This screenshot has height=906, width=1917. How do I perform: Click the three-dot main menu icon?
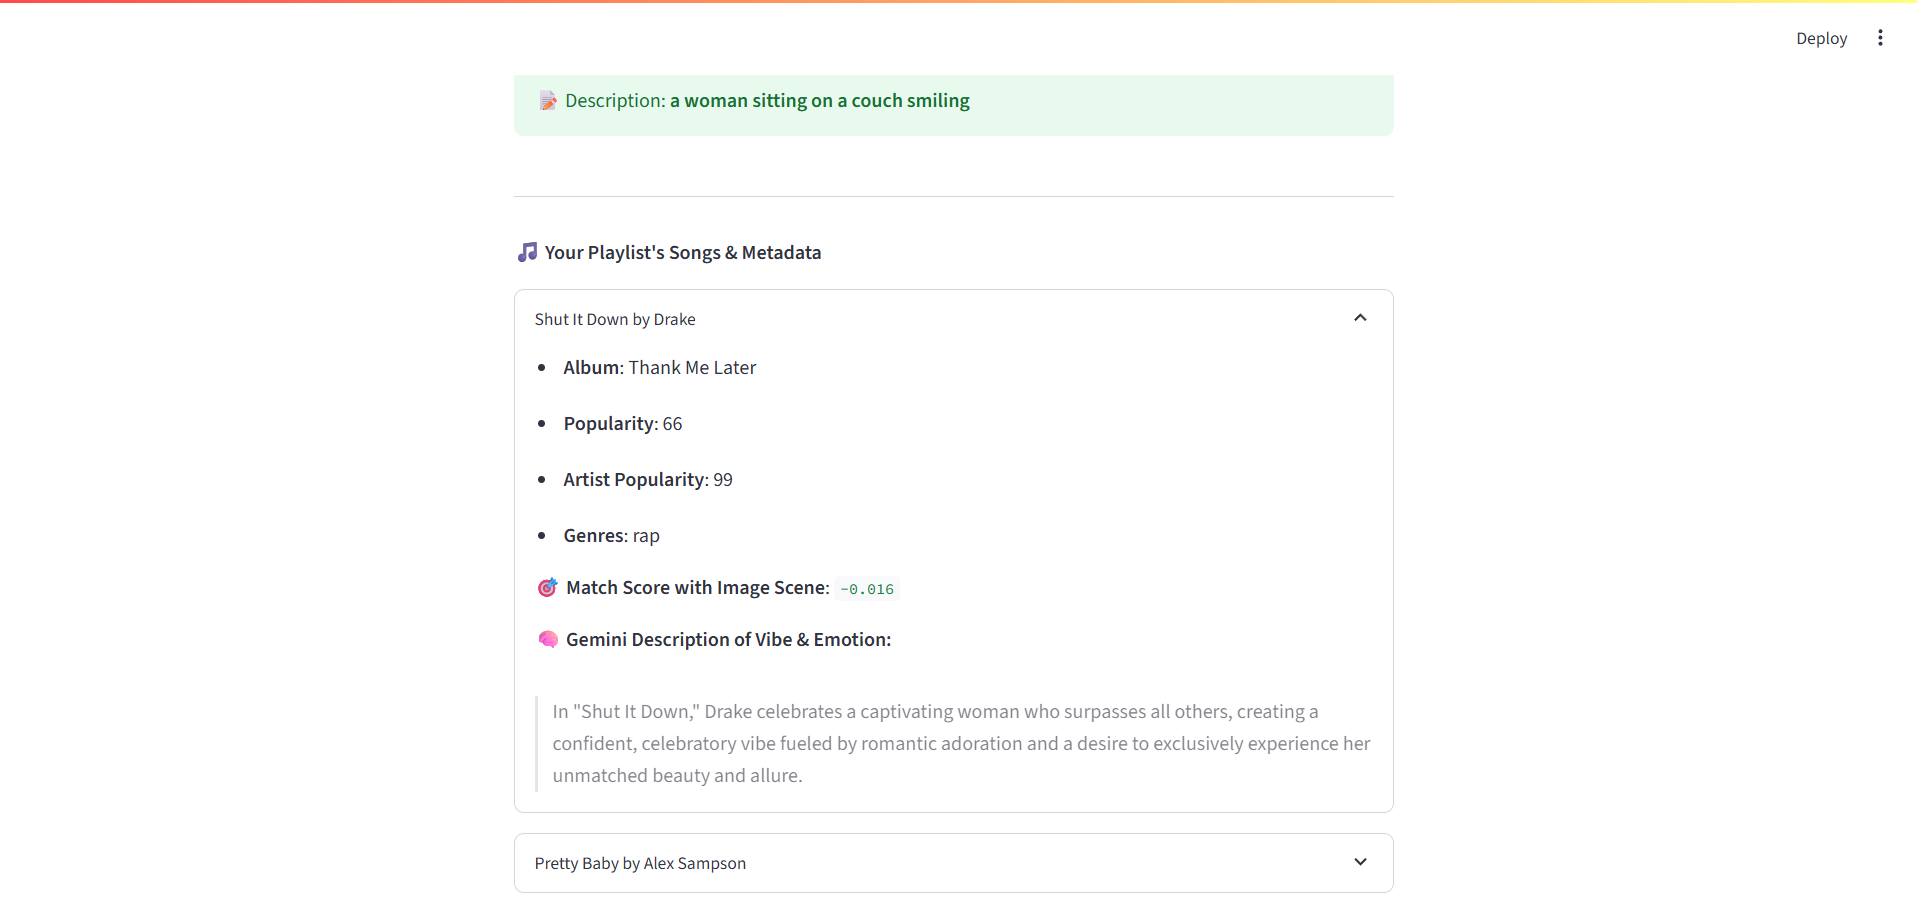coord(1880,38)
